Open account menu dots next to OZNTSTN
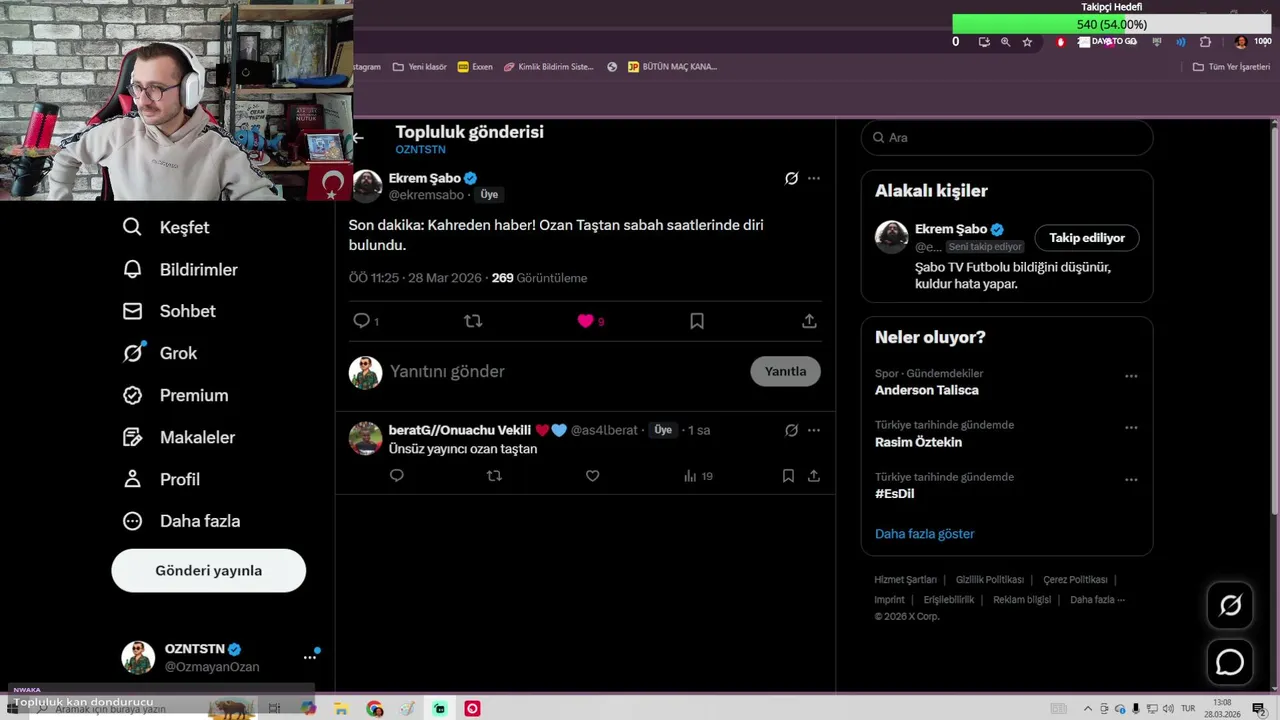The width and height of the screenshot is (1280, 720). [x=309, y=657]
